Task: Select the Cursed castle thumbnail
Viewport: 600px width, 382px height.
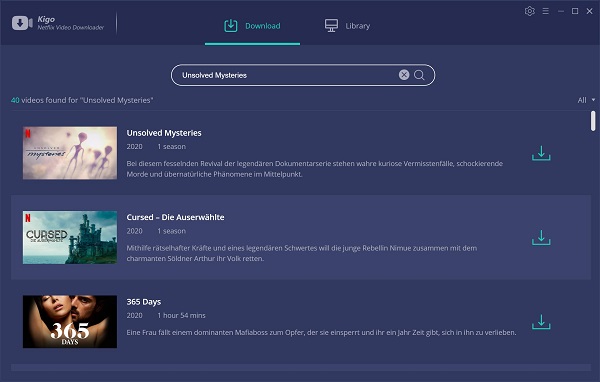Action: (x=70, y=237)
